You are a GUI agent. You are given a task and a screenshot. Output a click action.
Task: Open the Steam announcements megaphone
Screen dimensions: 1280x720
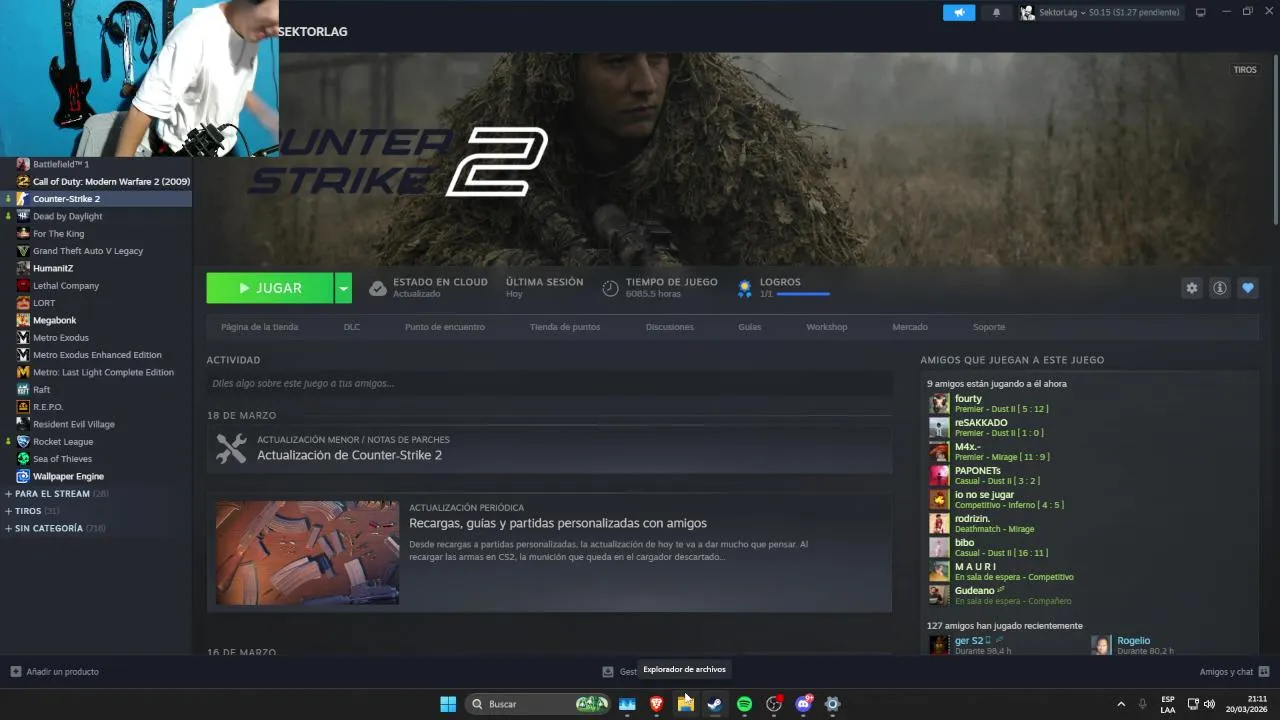(959, 12)
